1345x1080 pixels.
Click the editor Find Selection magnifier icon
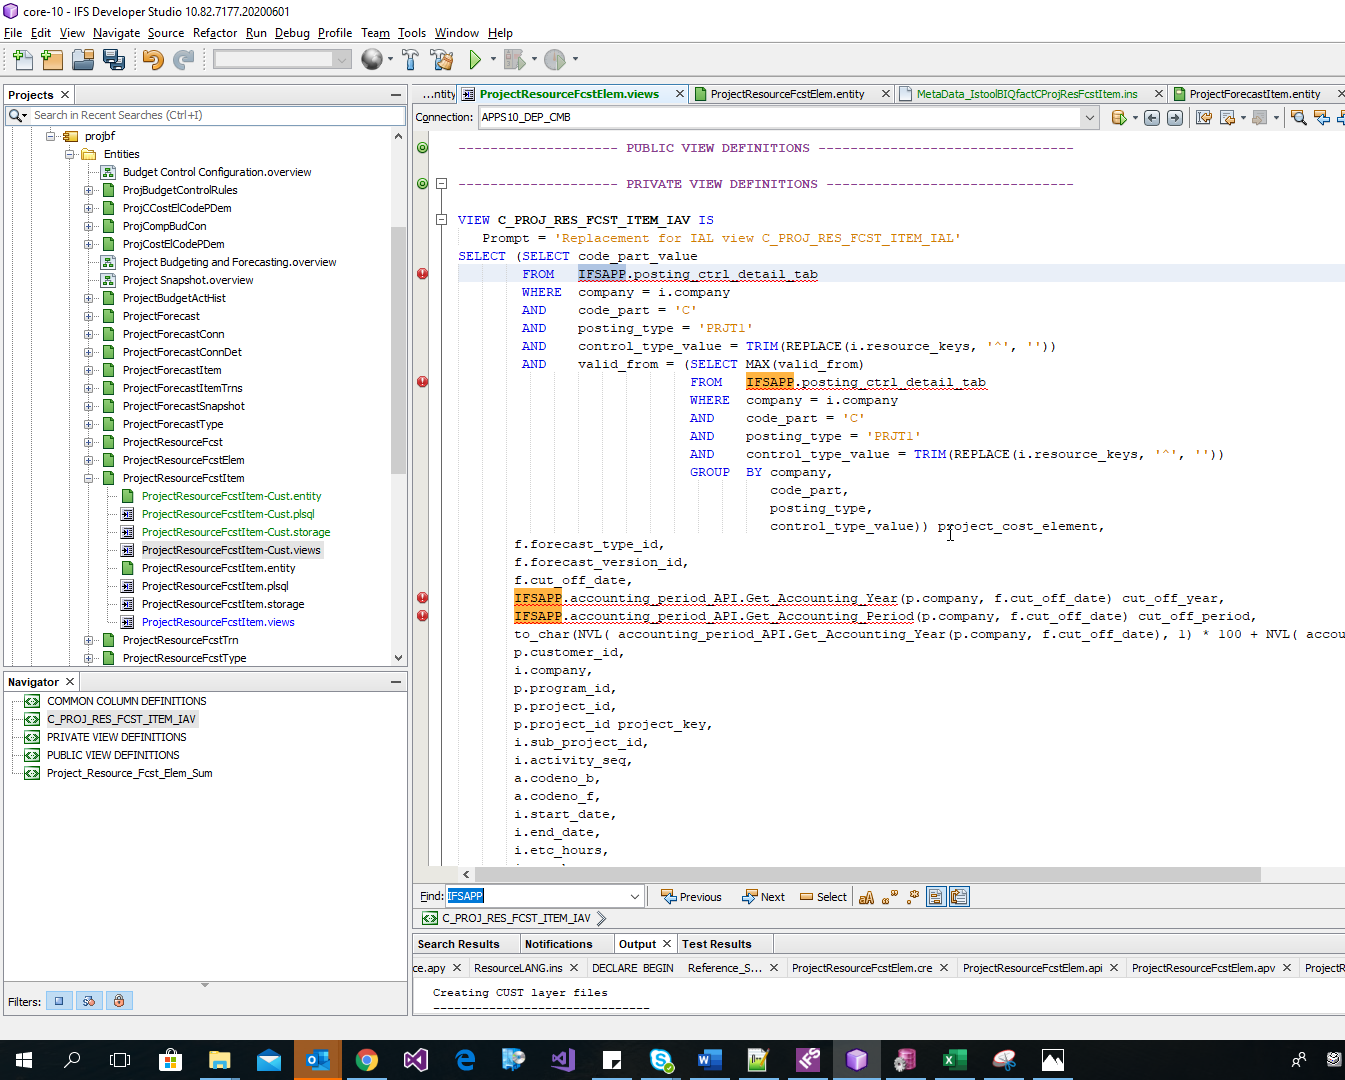1298,118
